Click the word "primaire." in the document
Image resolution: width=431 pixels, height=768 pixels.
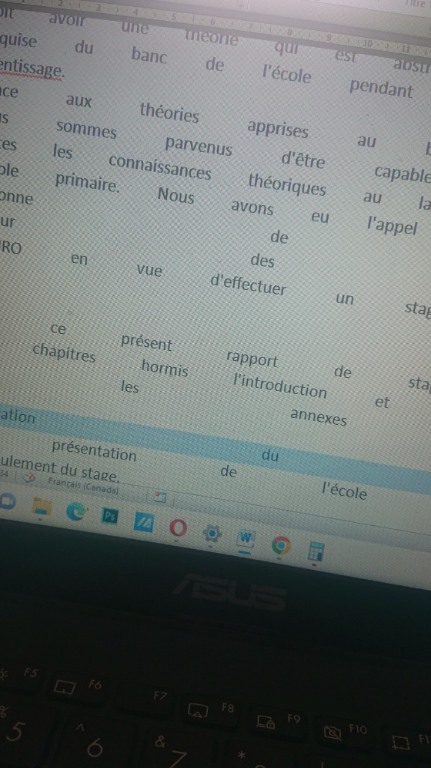coord(87,182)
